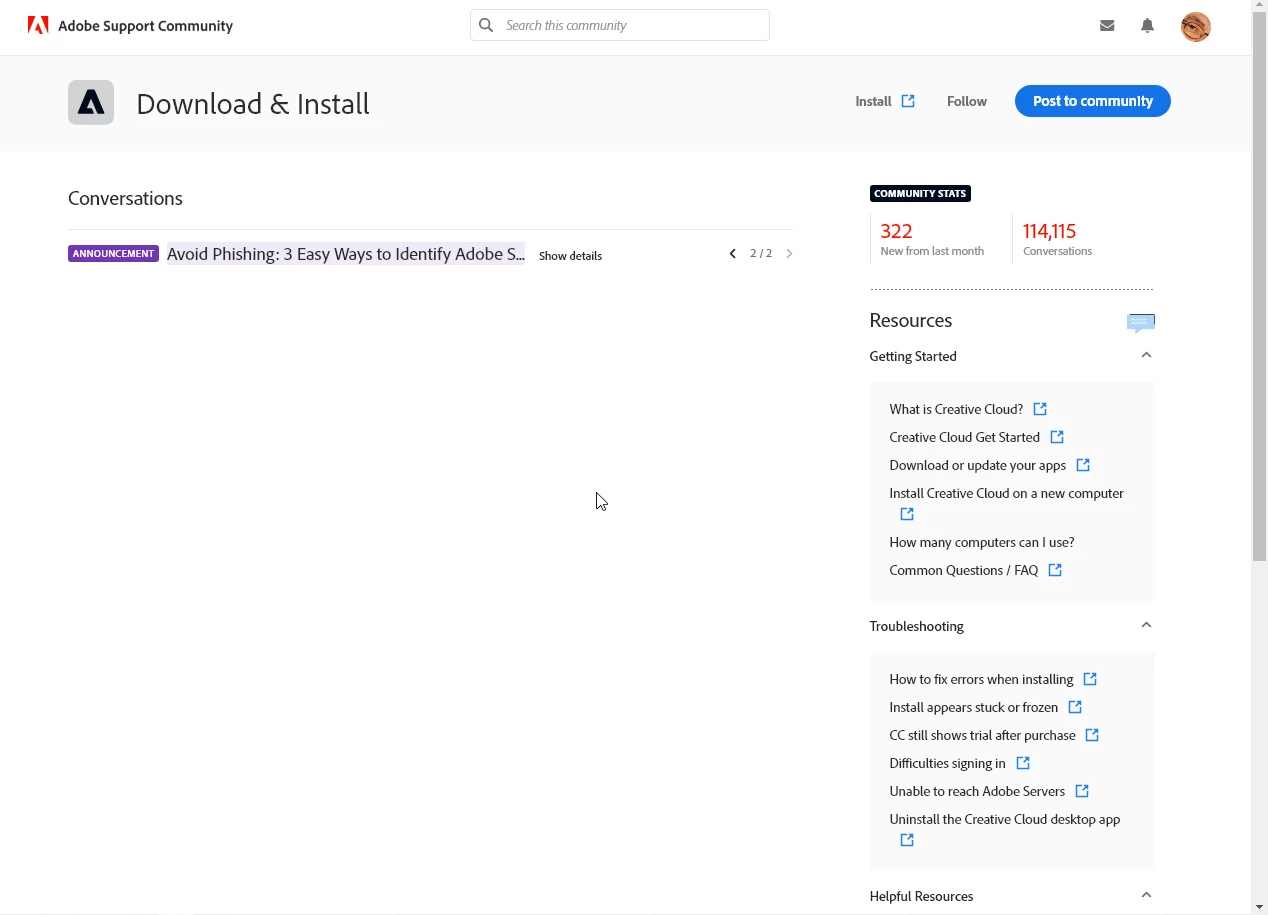Viewport: 1268px width, 915px height.
Task: Click the Resources chat bubble icon
Action: pos(1141,322)
